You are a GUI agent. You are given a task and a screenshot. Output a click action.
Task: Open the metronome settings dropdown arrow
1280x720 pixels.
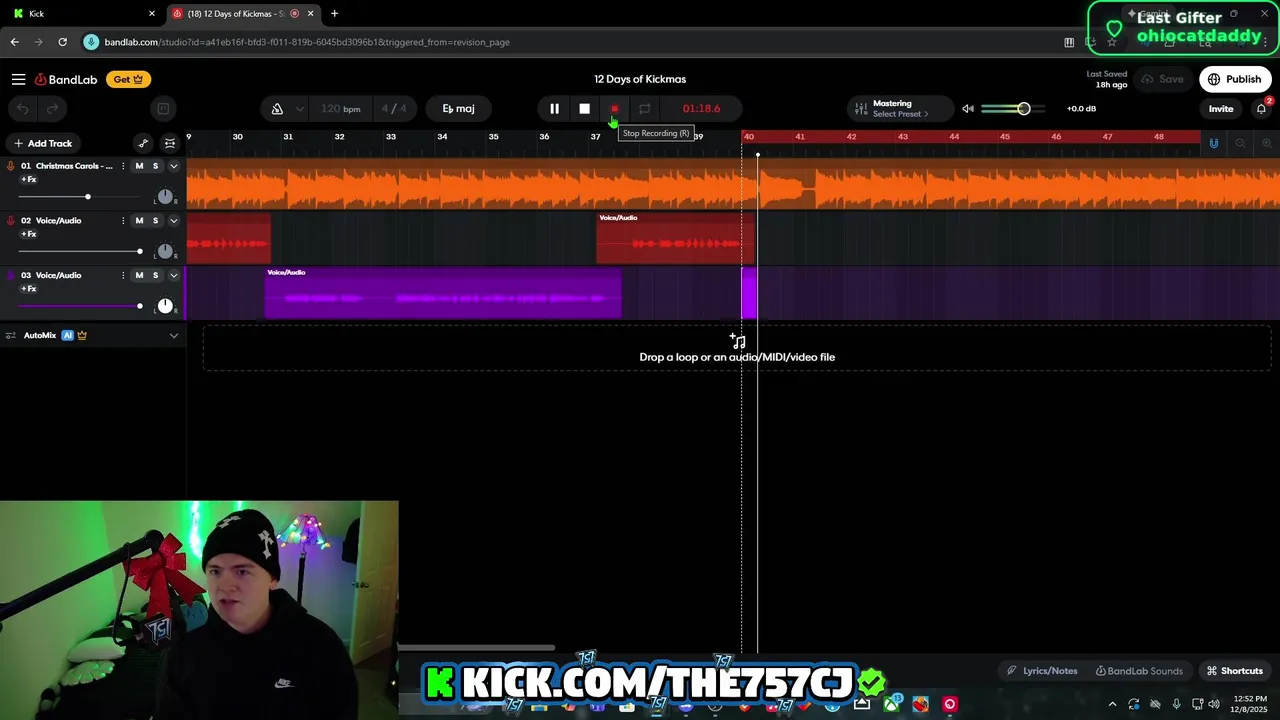[x=299, y=109]
